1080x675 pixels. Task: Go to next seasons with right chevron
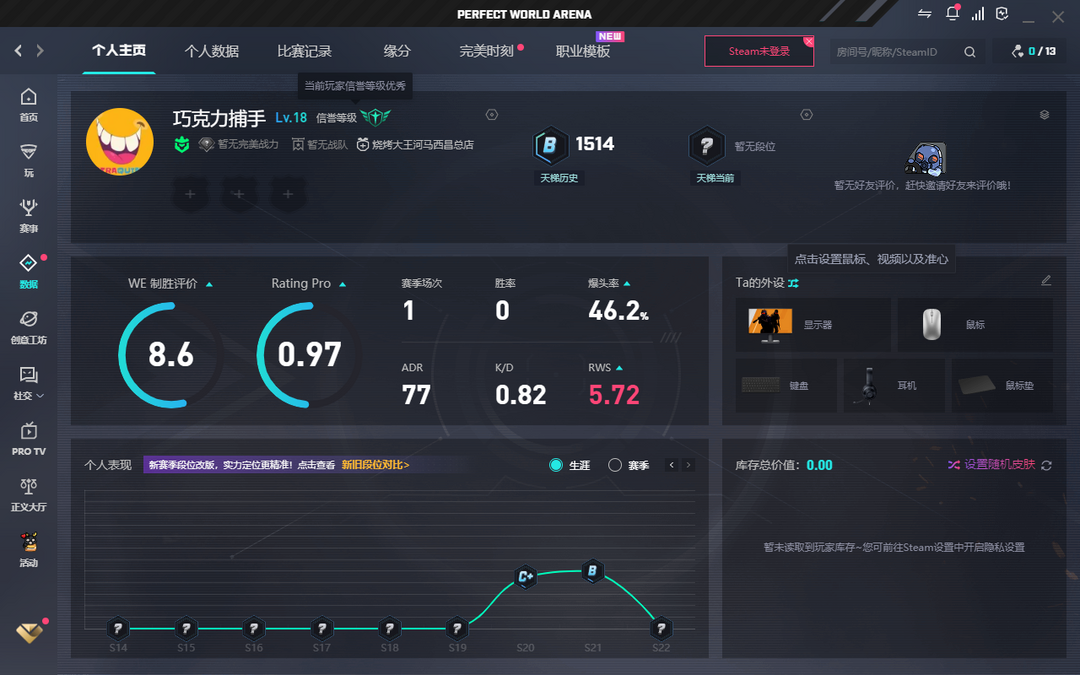click(687, 465)
